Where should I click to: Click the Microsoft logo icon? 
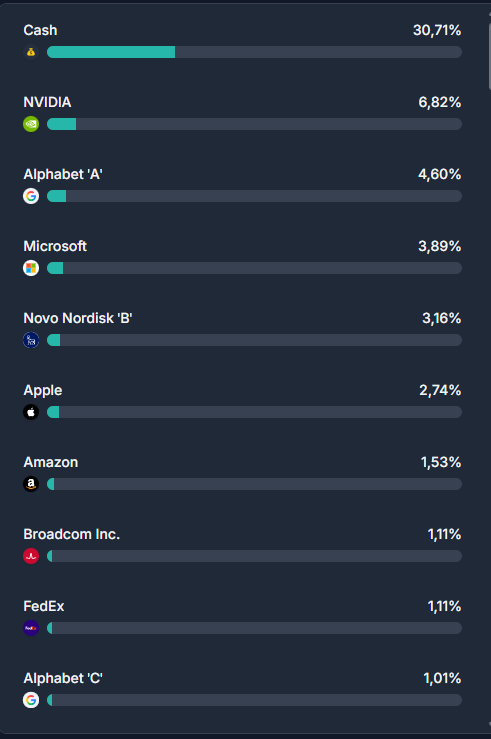pyautogui.click(x=31, y=268)
